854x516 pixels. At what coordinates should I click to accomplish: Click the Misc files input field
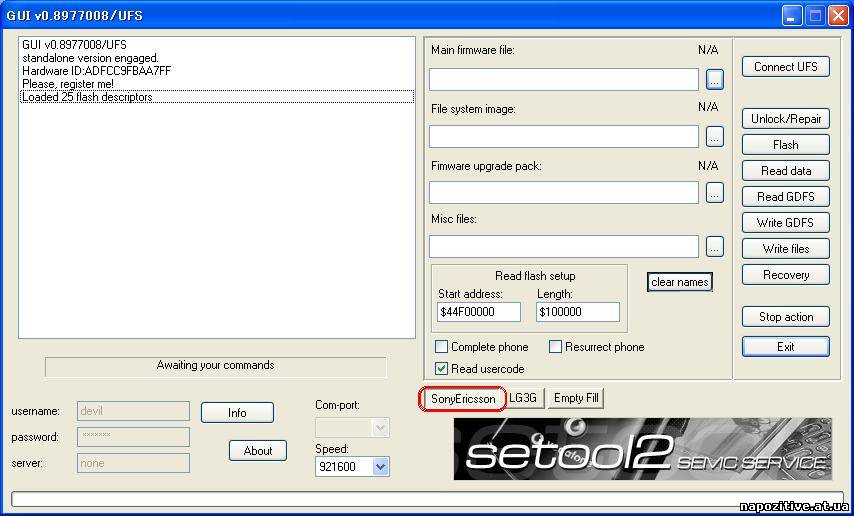tap(564, 247)
